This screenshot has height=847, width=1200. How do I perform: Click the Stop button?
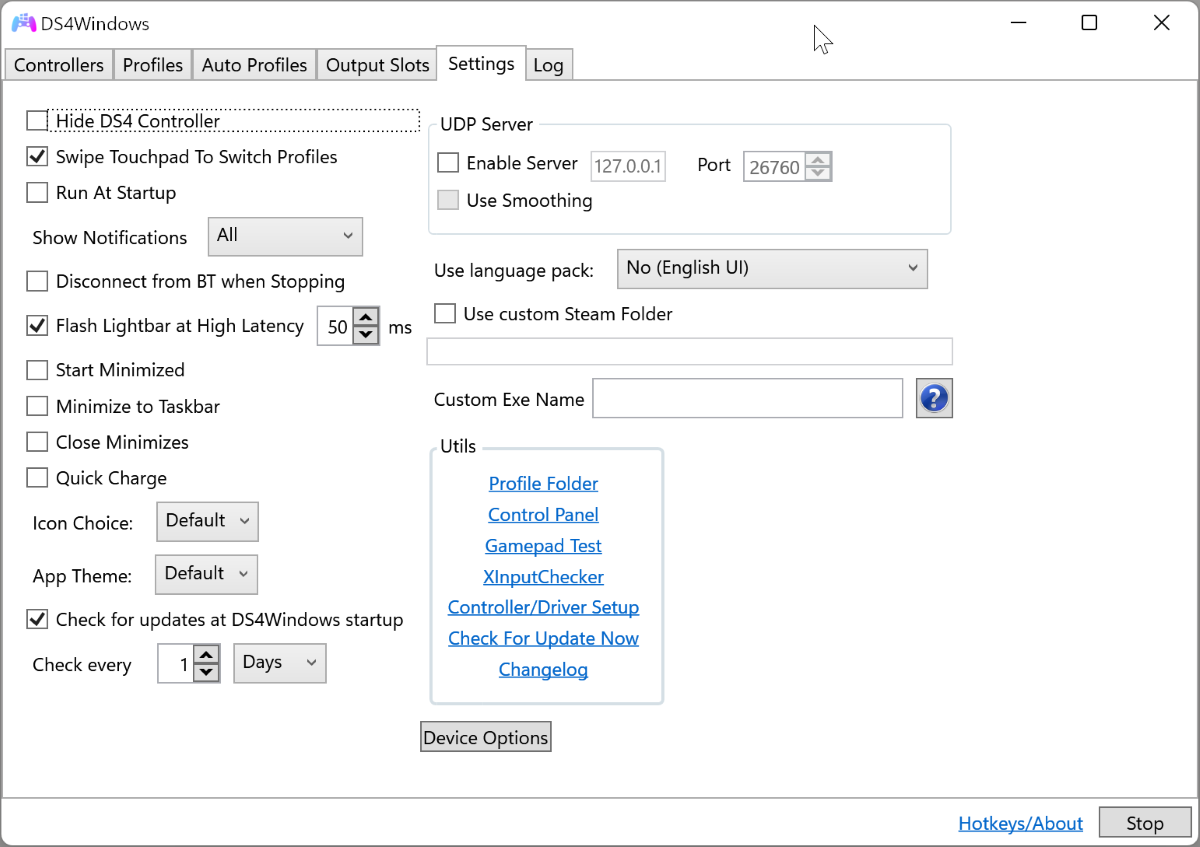coord(1145,823)
